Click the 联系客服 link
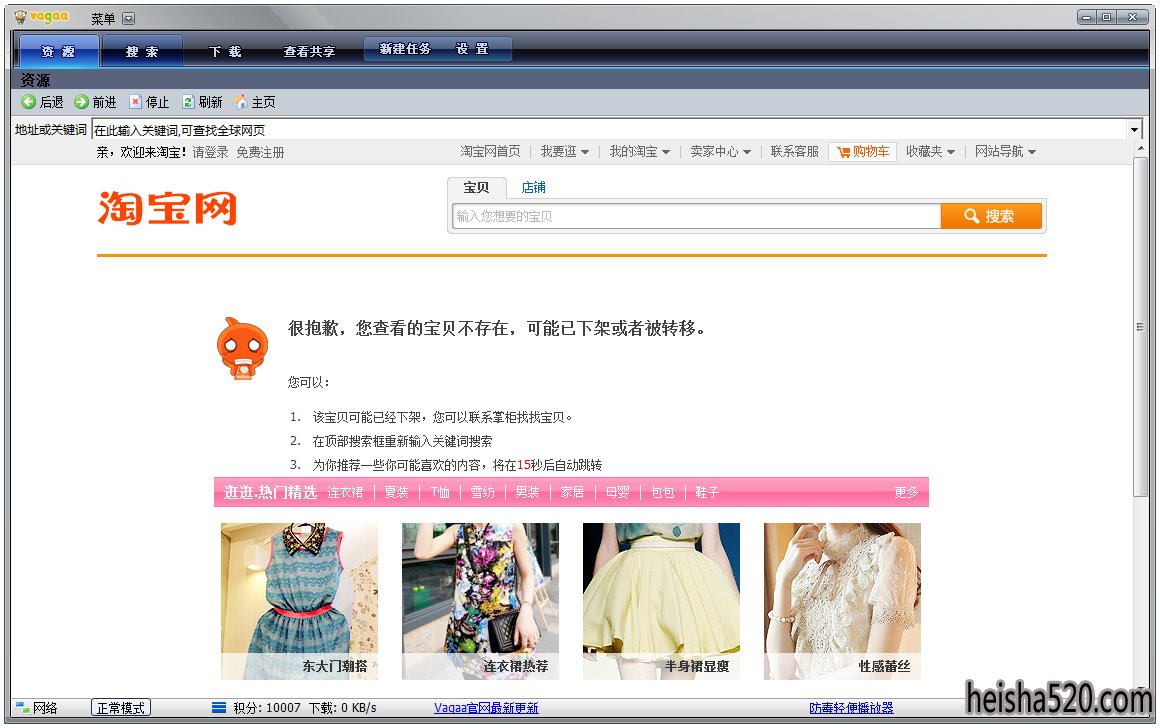Screen dimensions: 1160x728 pyautogui.click(x=795, y=152)
